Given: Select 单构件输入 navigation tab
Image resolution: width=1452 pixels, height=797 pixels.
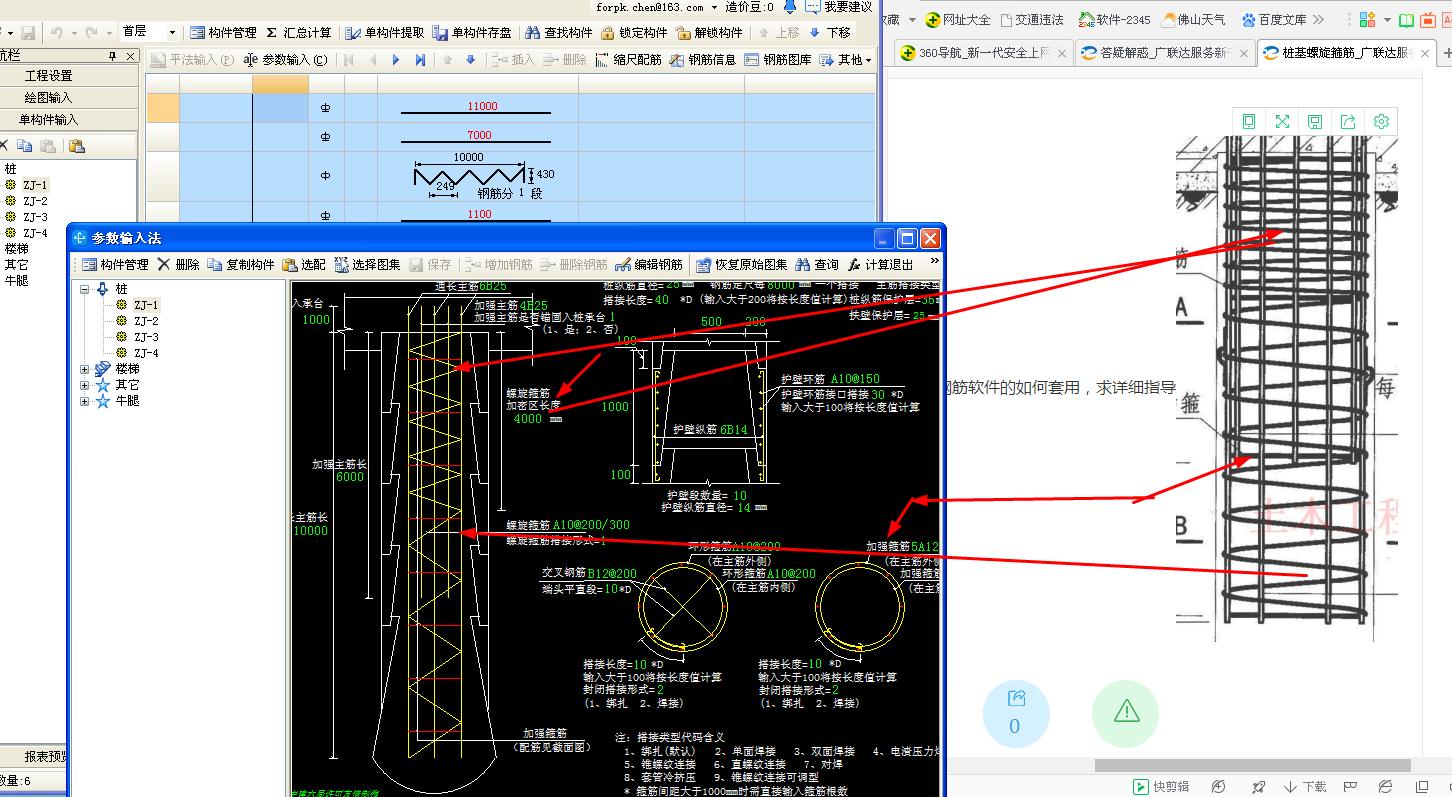Looking at the screenshot, I should (x=49, y=120).
